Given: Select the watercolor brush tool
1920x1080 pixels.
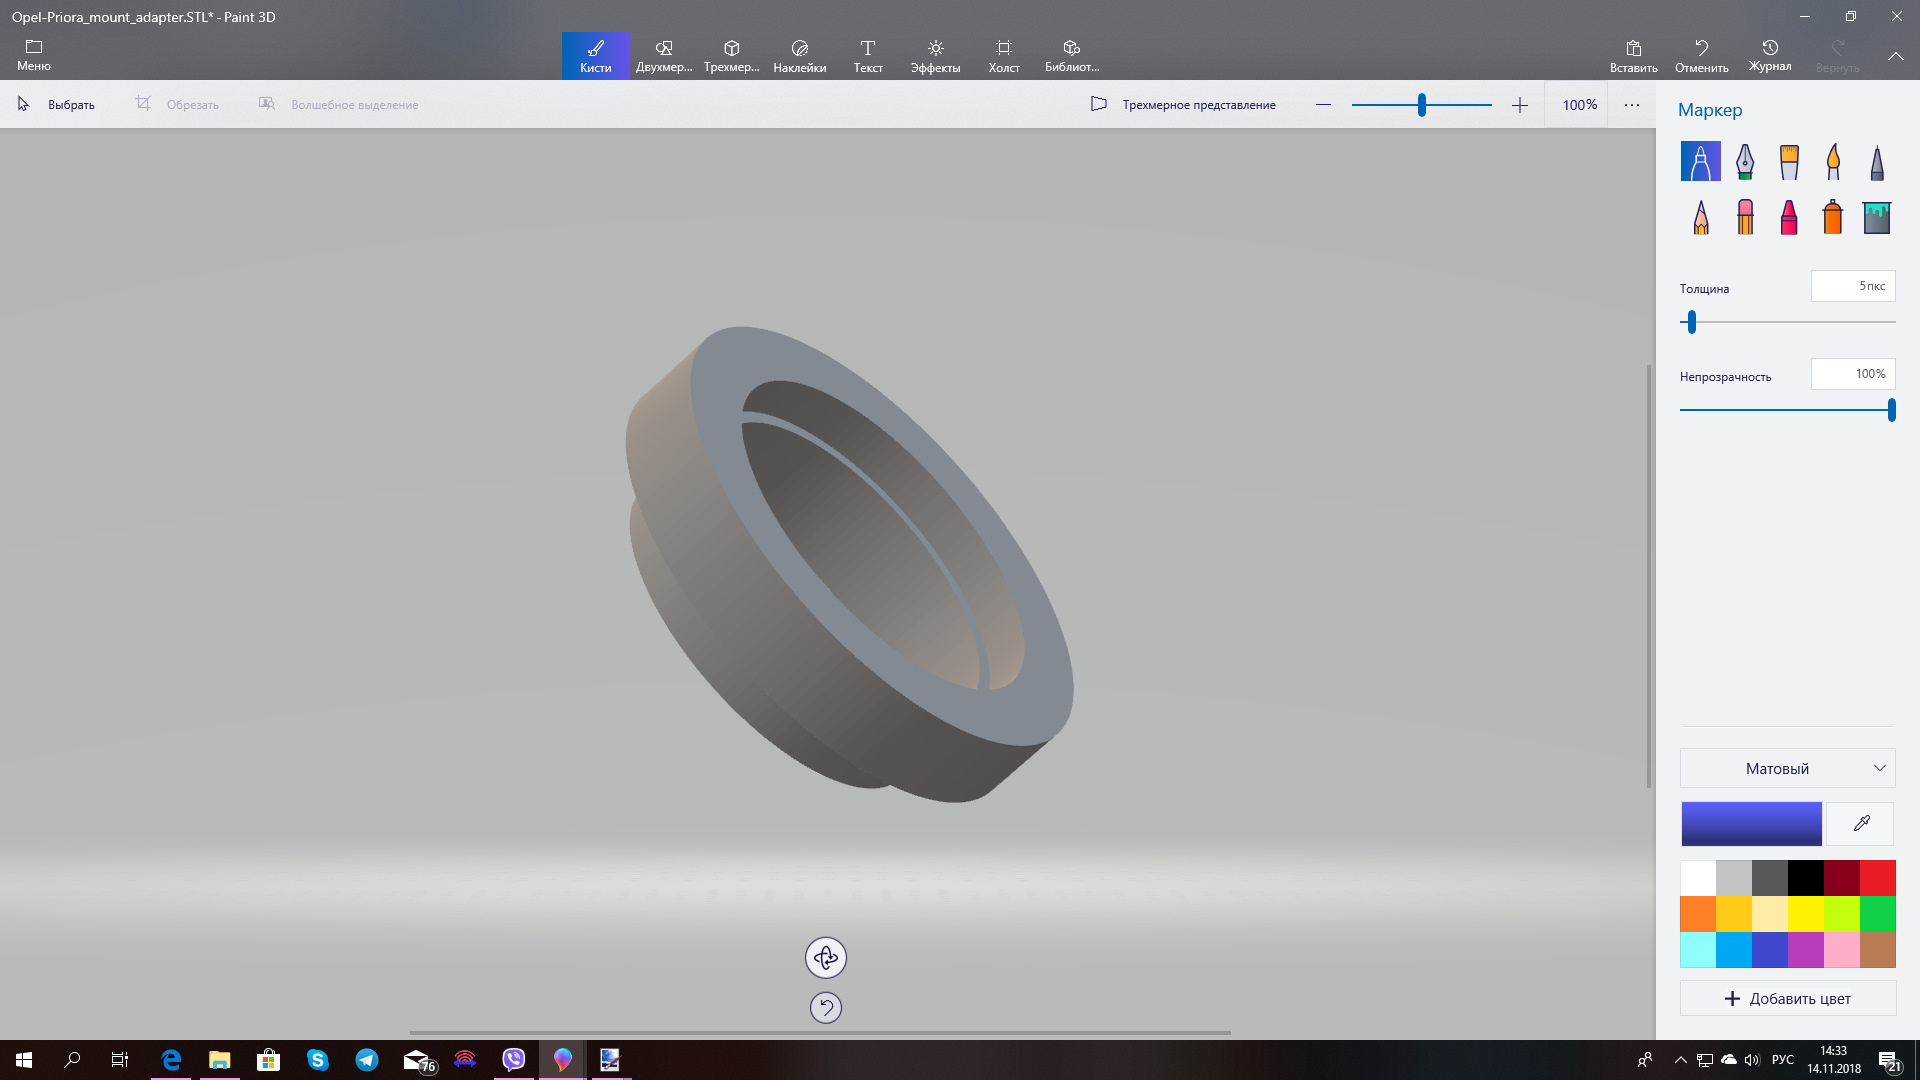Looking at the screenshot, I should tap(1833, 161).
